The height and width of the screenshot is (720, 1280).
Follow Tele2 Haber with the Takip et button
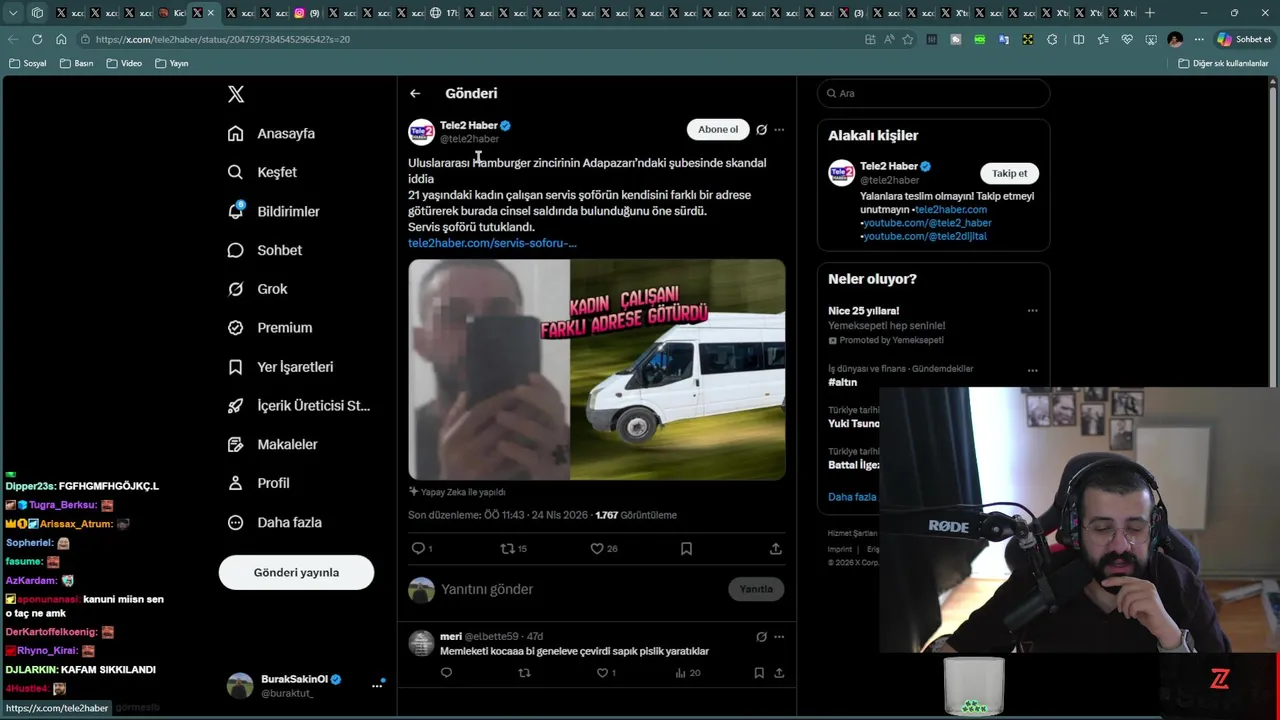[1009, 173]
